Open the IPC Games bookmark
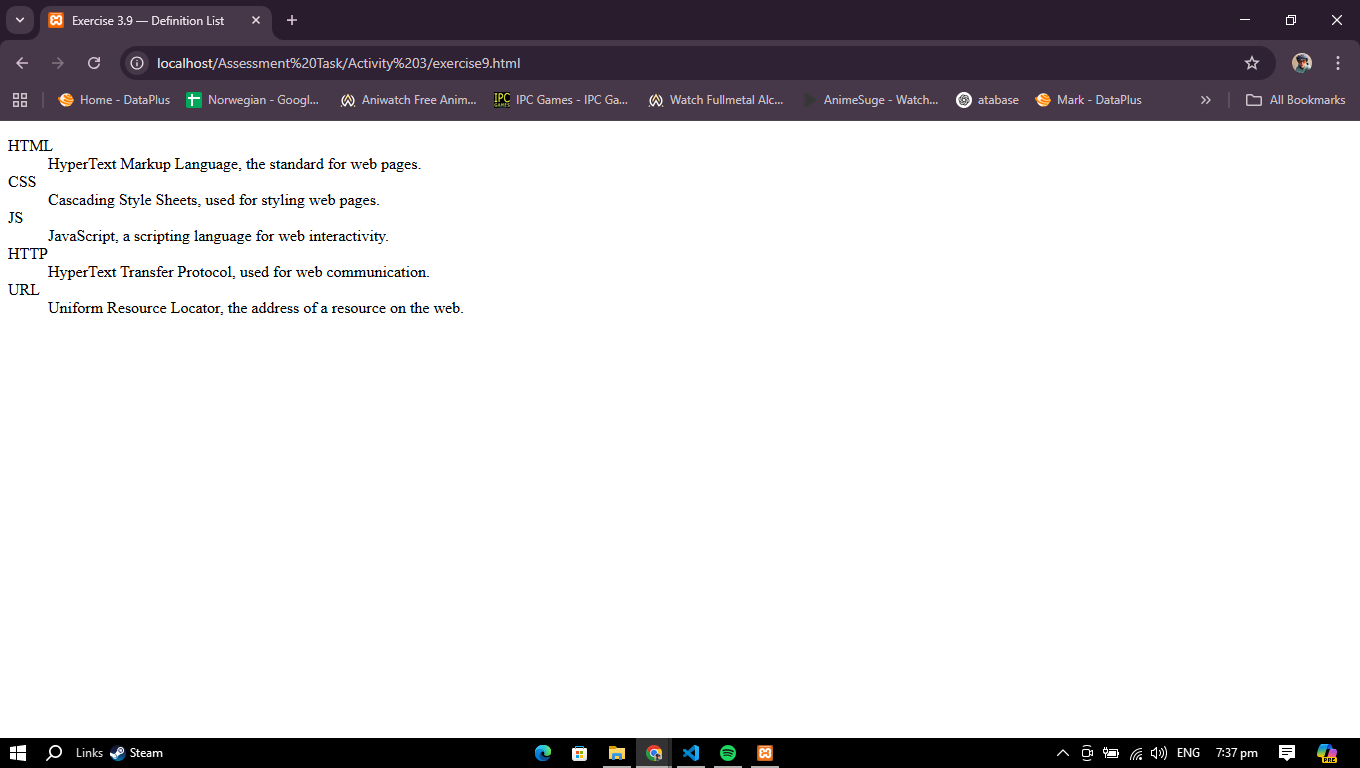 pos(561,100)
